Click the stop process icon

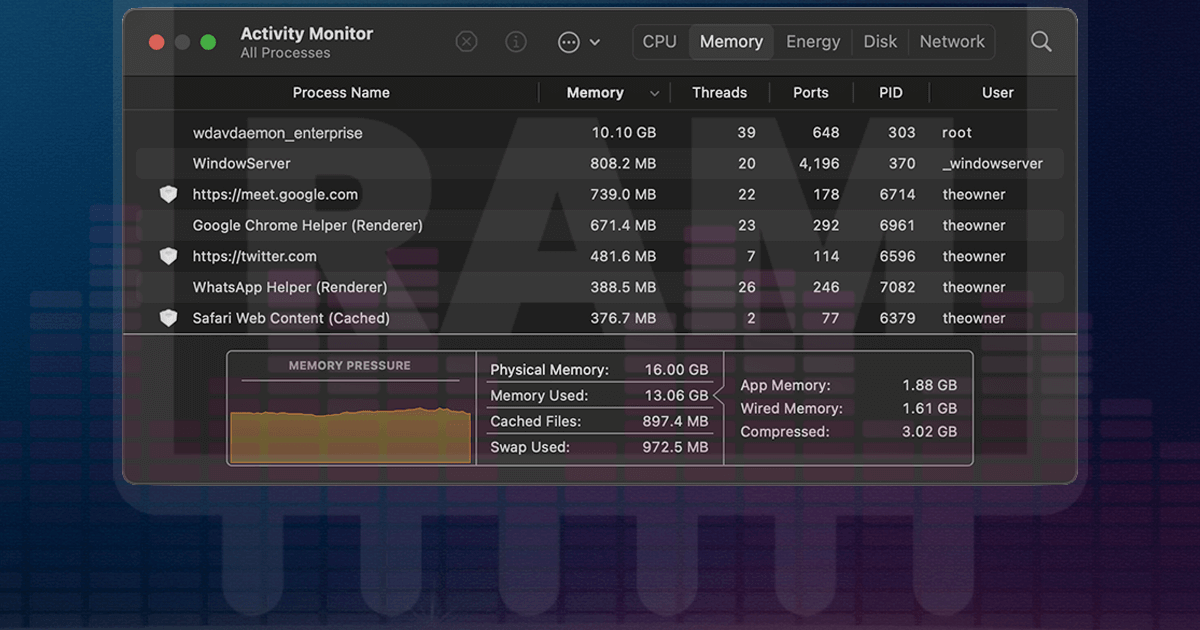(x=466, y=42)
